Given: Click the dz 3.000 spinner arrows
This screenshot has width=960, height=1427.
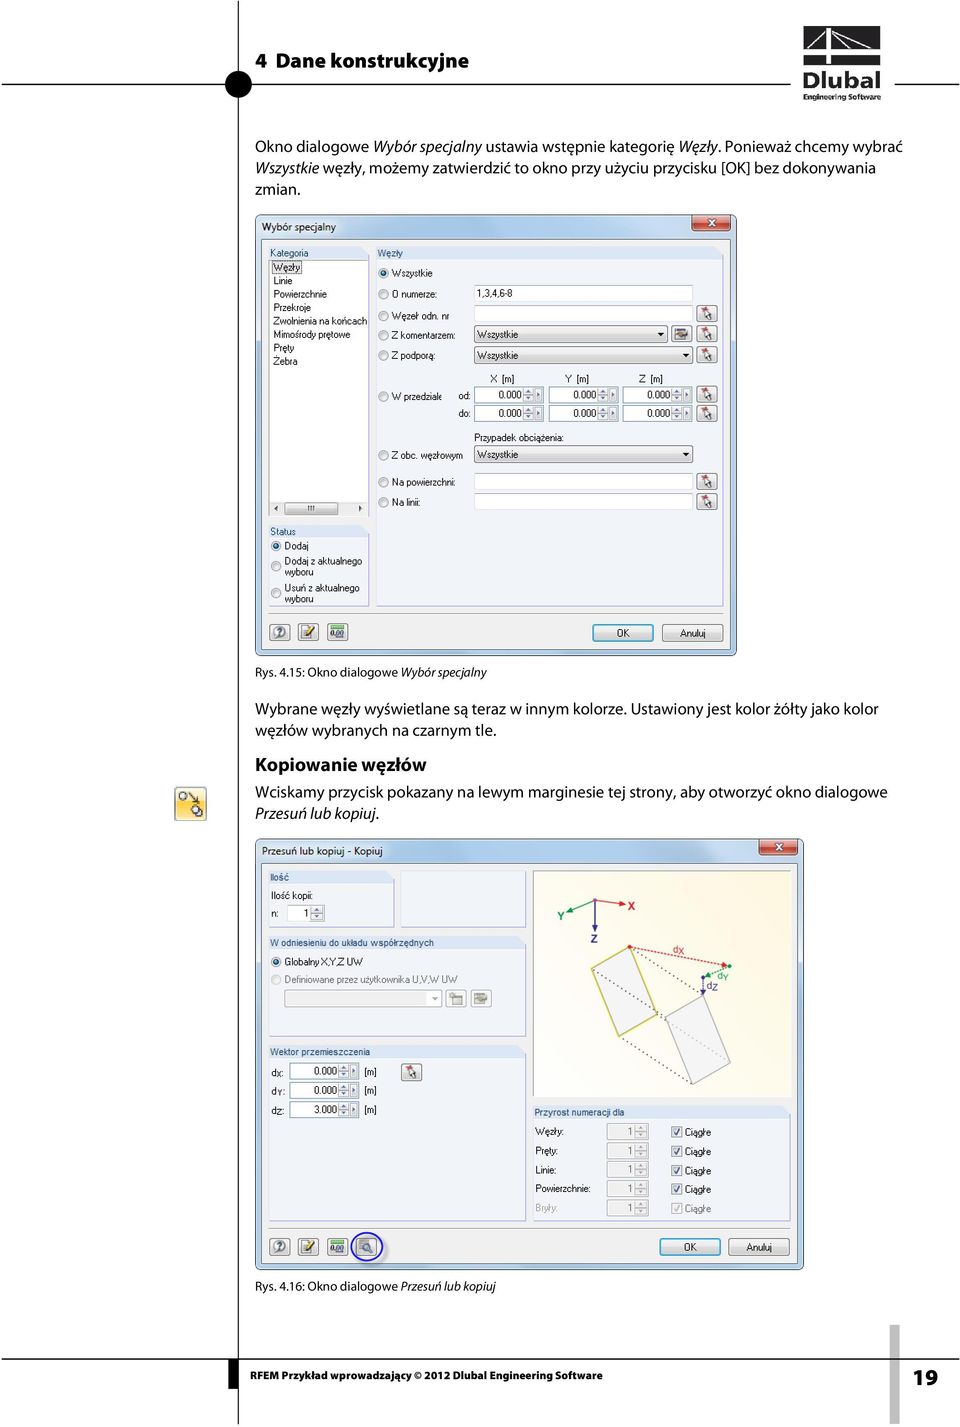Looking at the screenshot, I should (x=344, y=1109).
